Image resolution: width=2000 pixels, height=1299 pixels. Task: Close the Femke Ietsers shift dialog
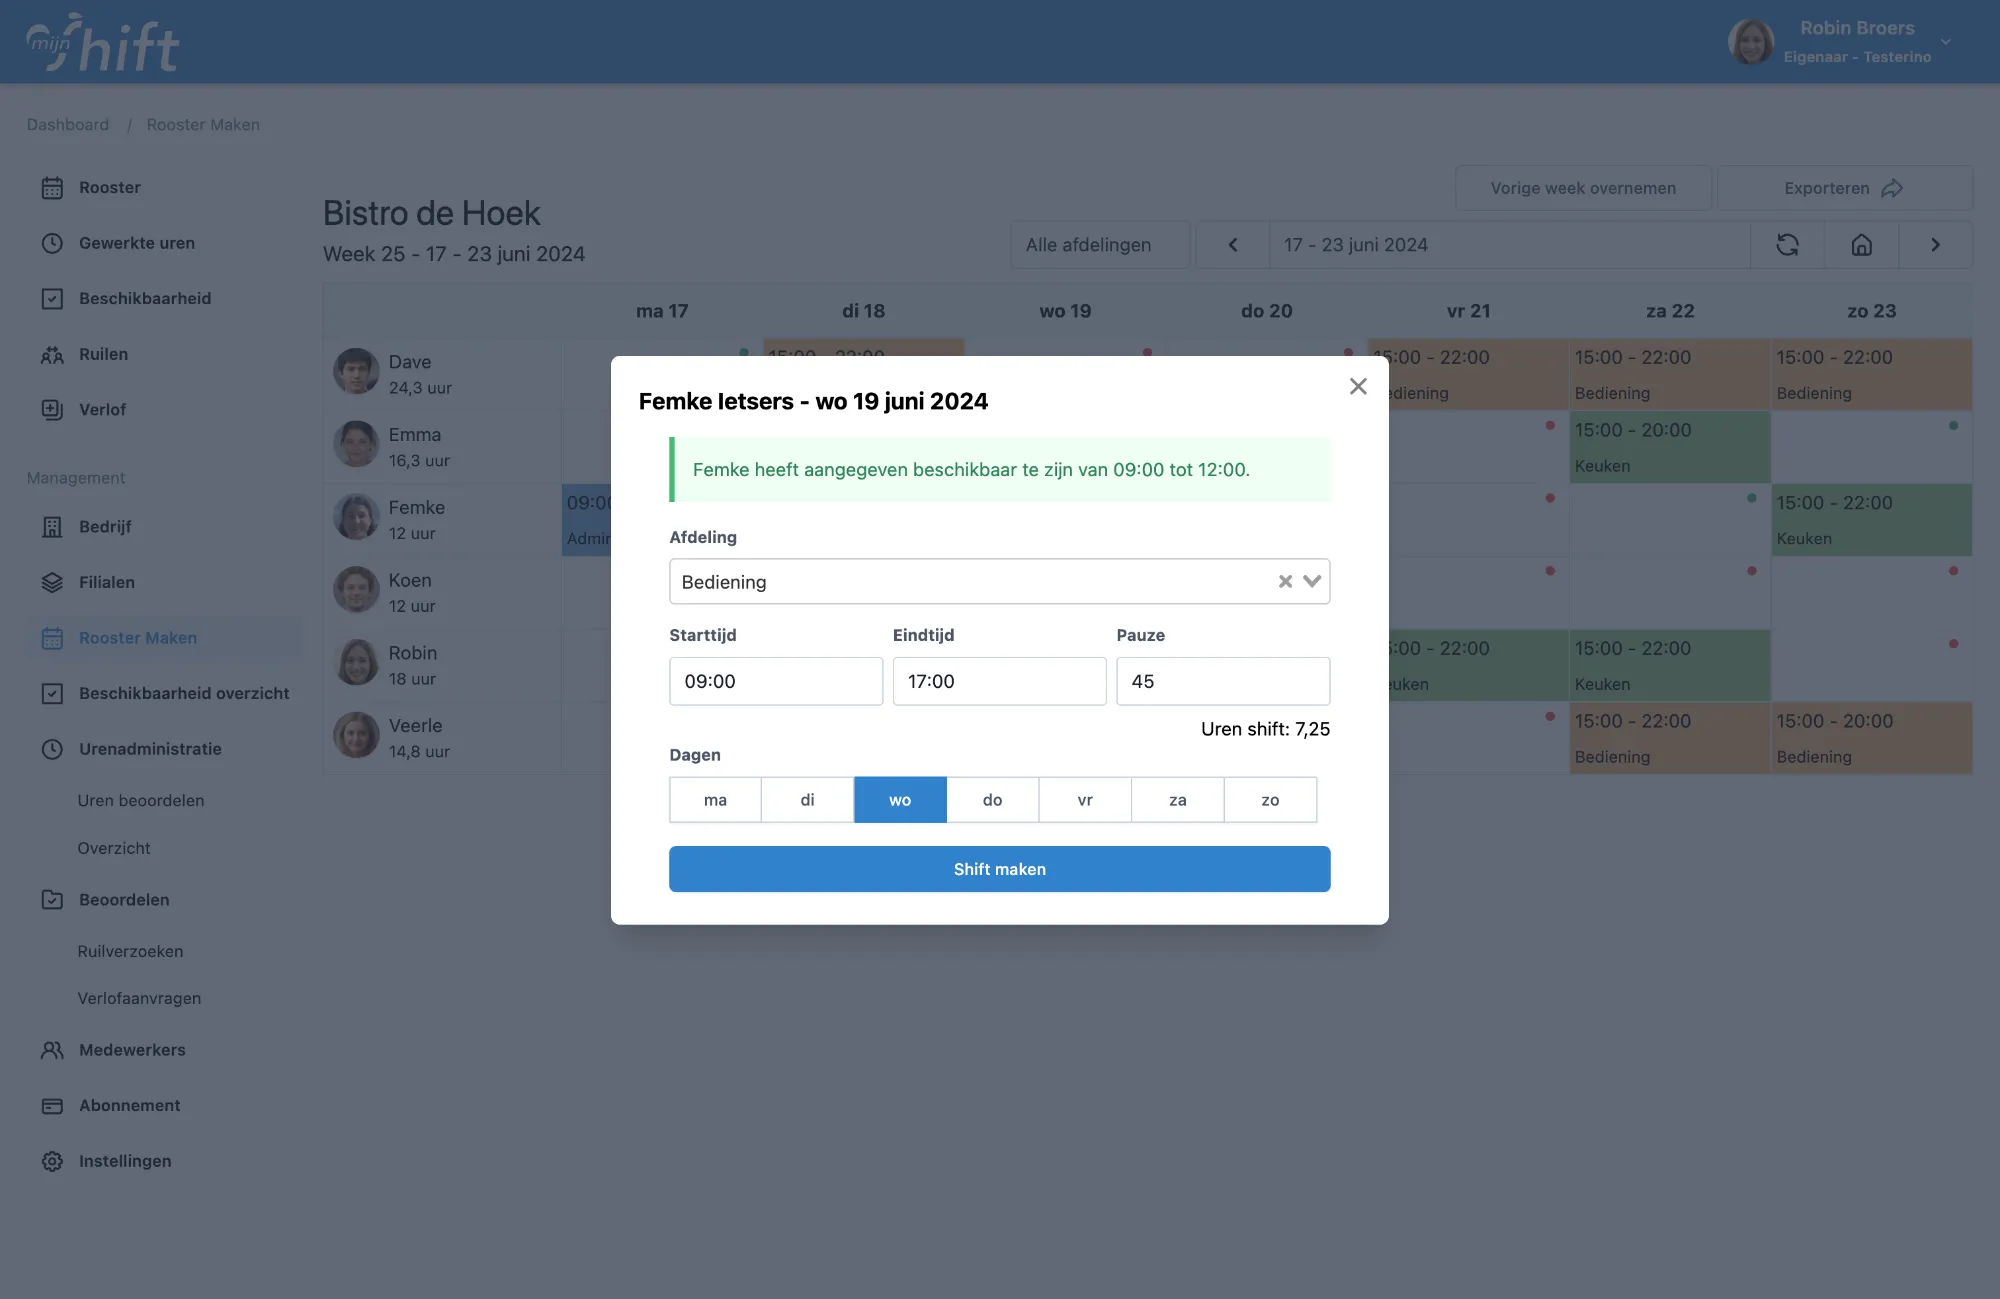click(1357, 386)
